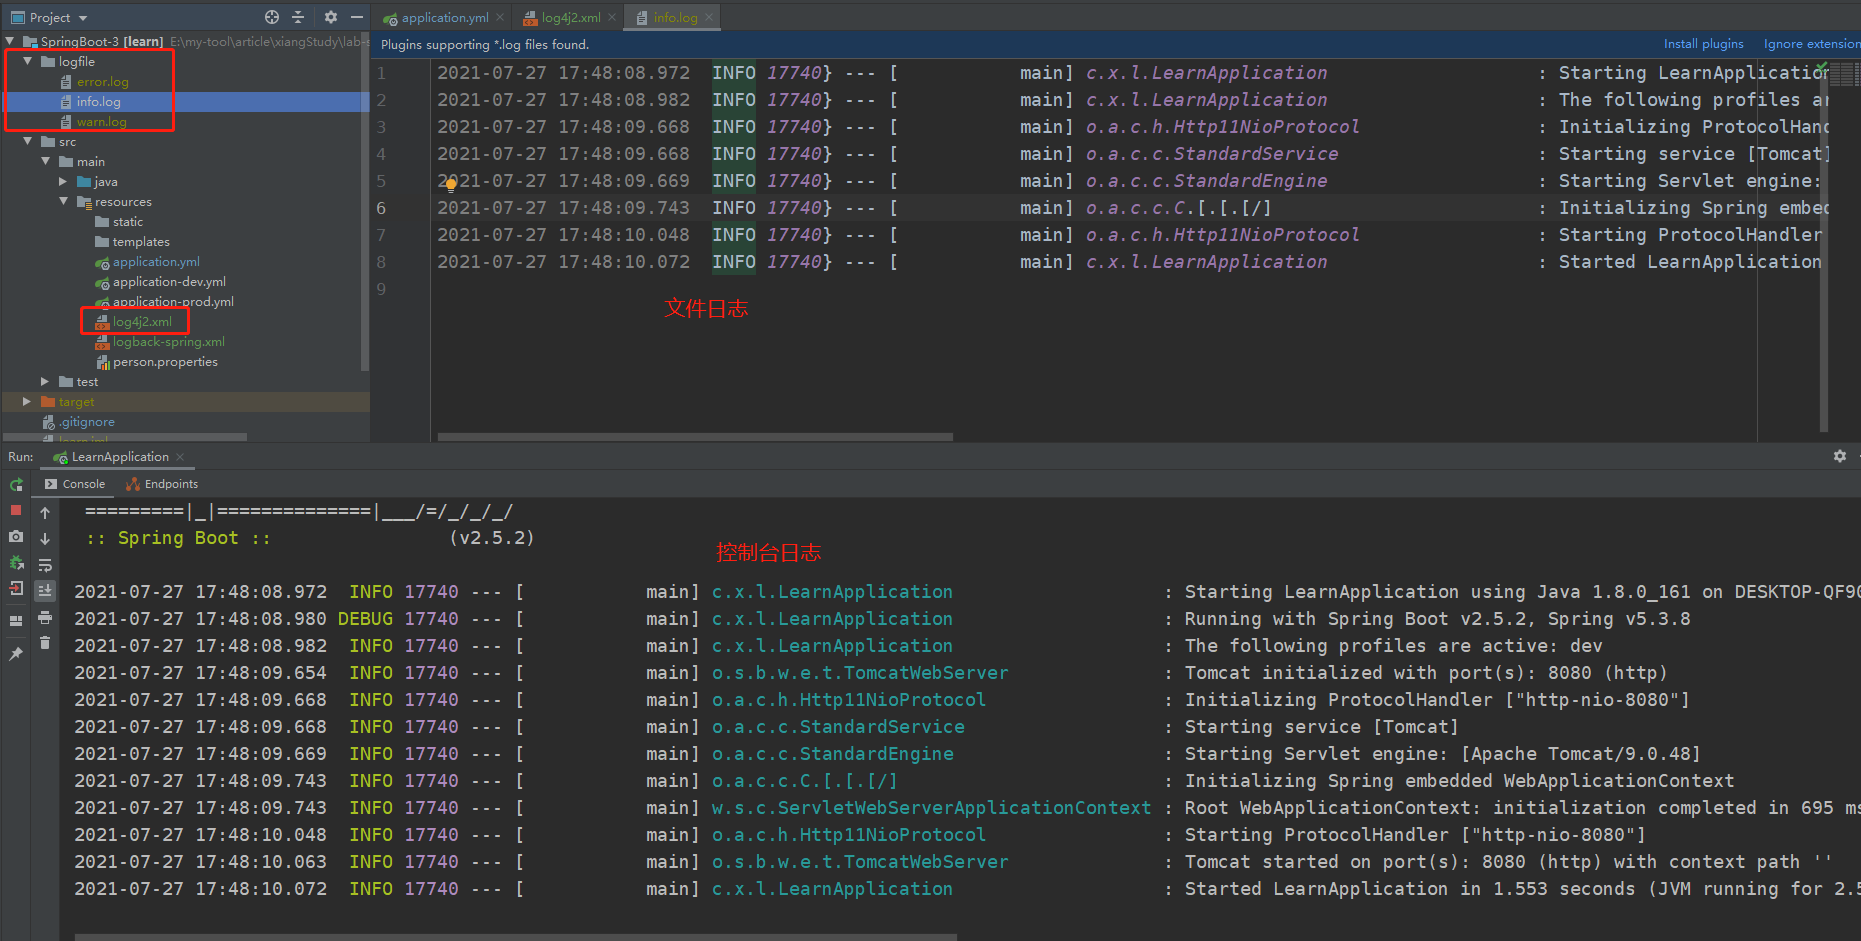The width and height of the screenshot is (1861, 941).
Task: Collapse the src folder
Action: (x=28, y=141)
